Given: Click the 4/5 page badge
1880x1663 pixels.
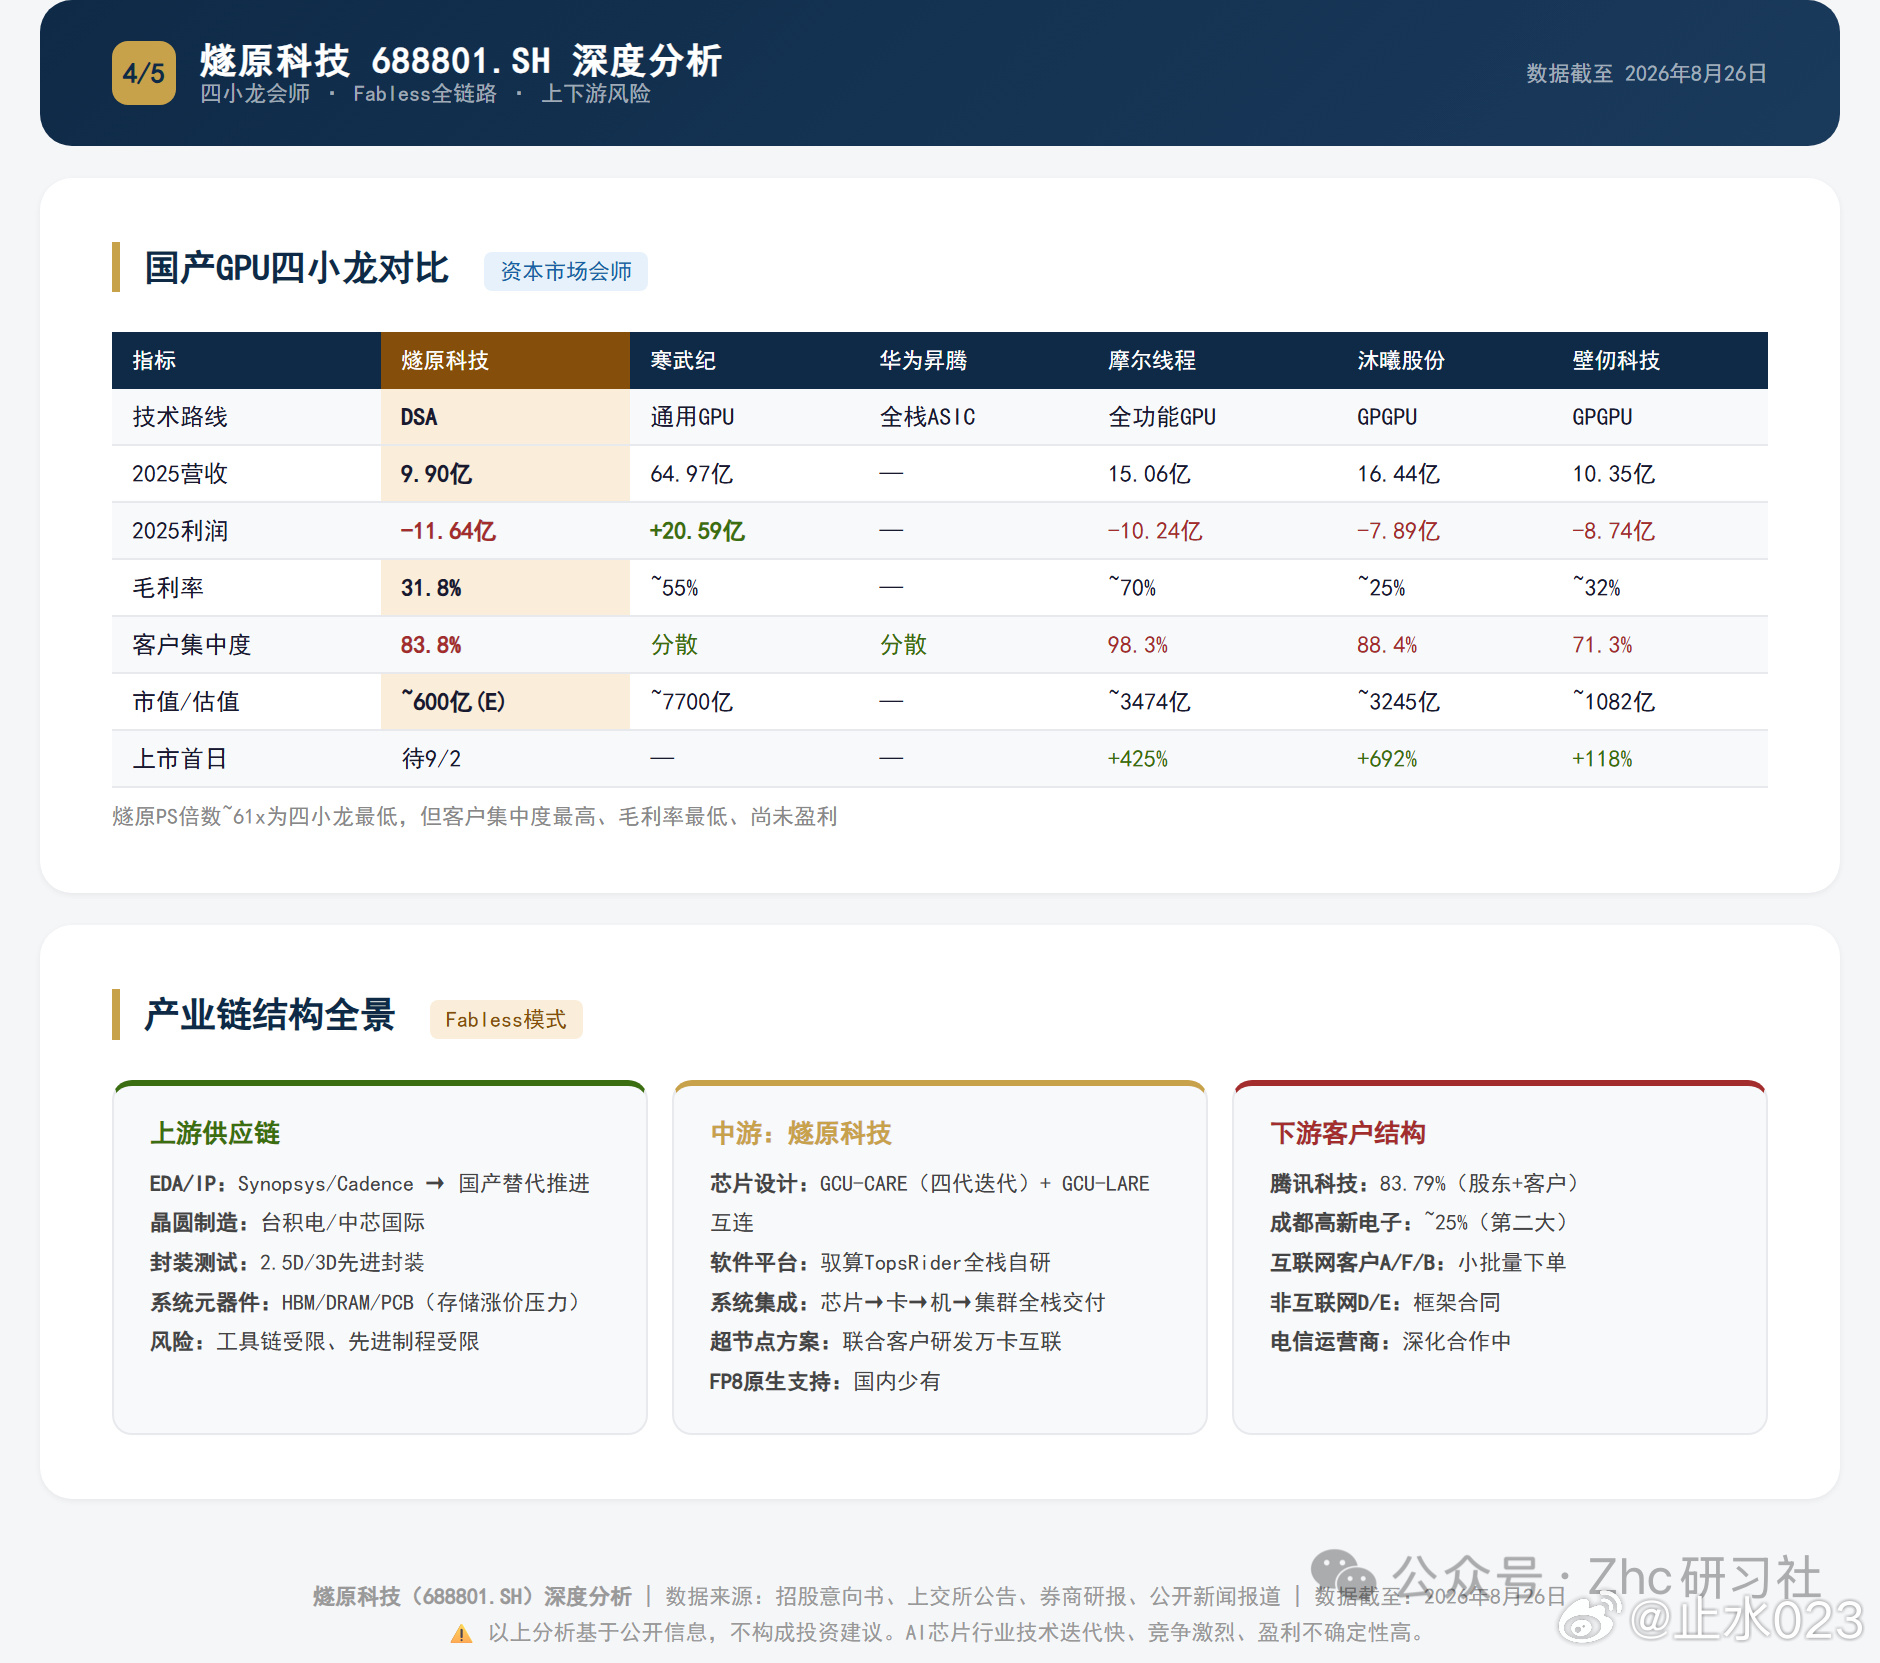Looking at the screenshot, I should [144, 73].
